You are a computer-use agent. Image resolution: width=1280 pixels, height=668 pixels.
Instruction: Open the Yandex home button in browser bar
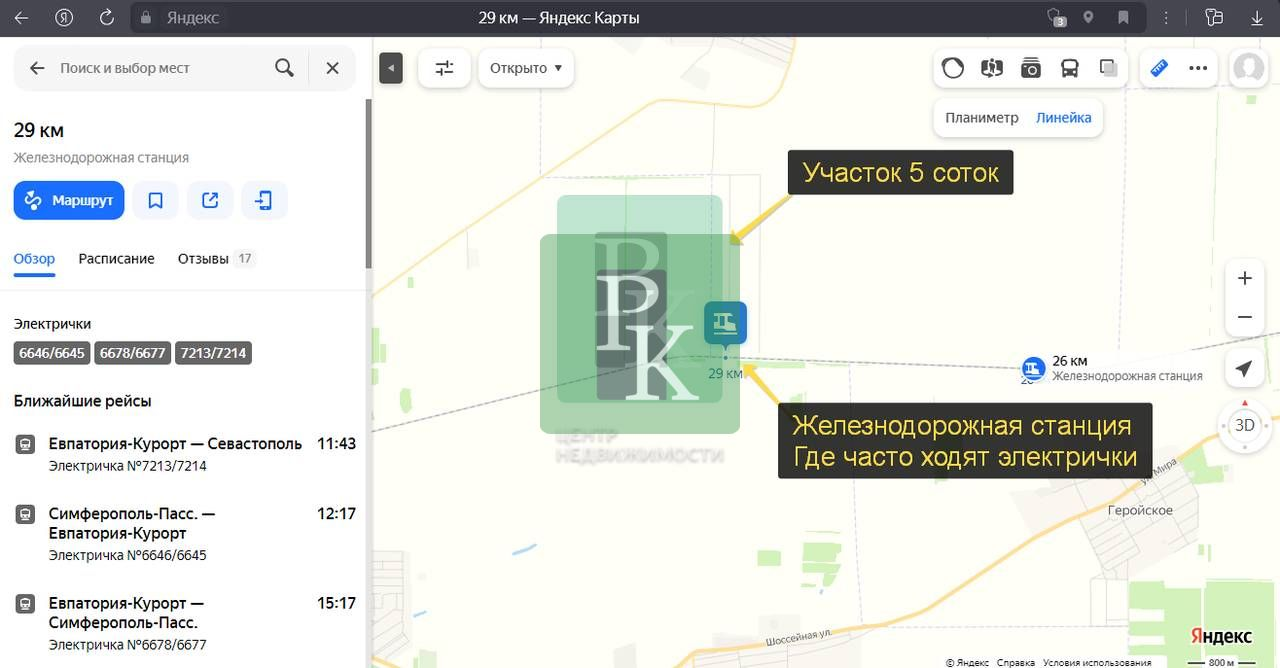click(64, 17)
